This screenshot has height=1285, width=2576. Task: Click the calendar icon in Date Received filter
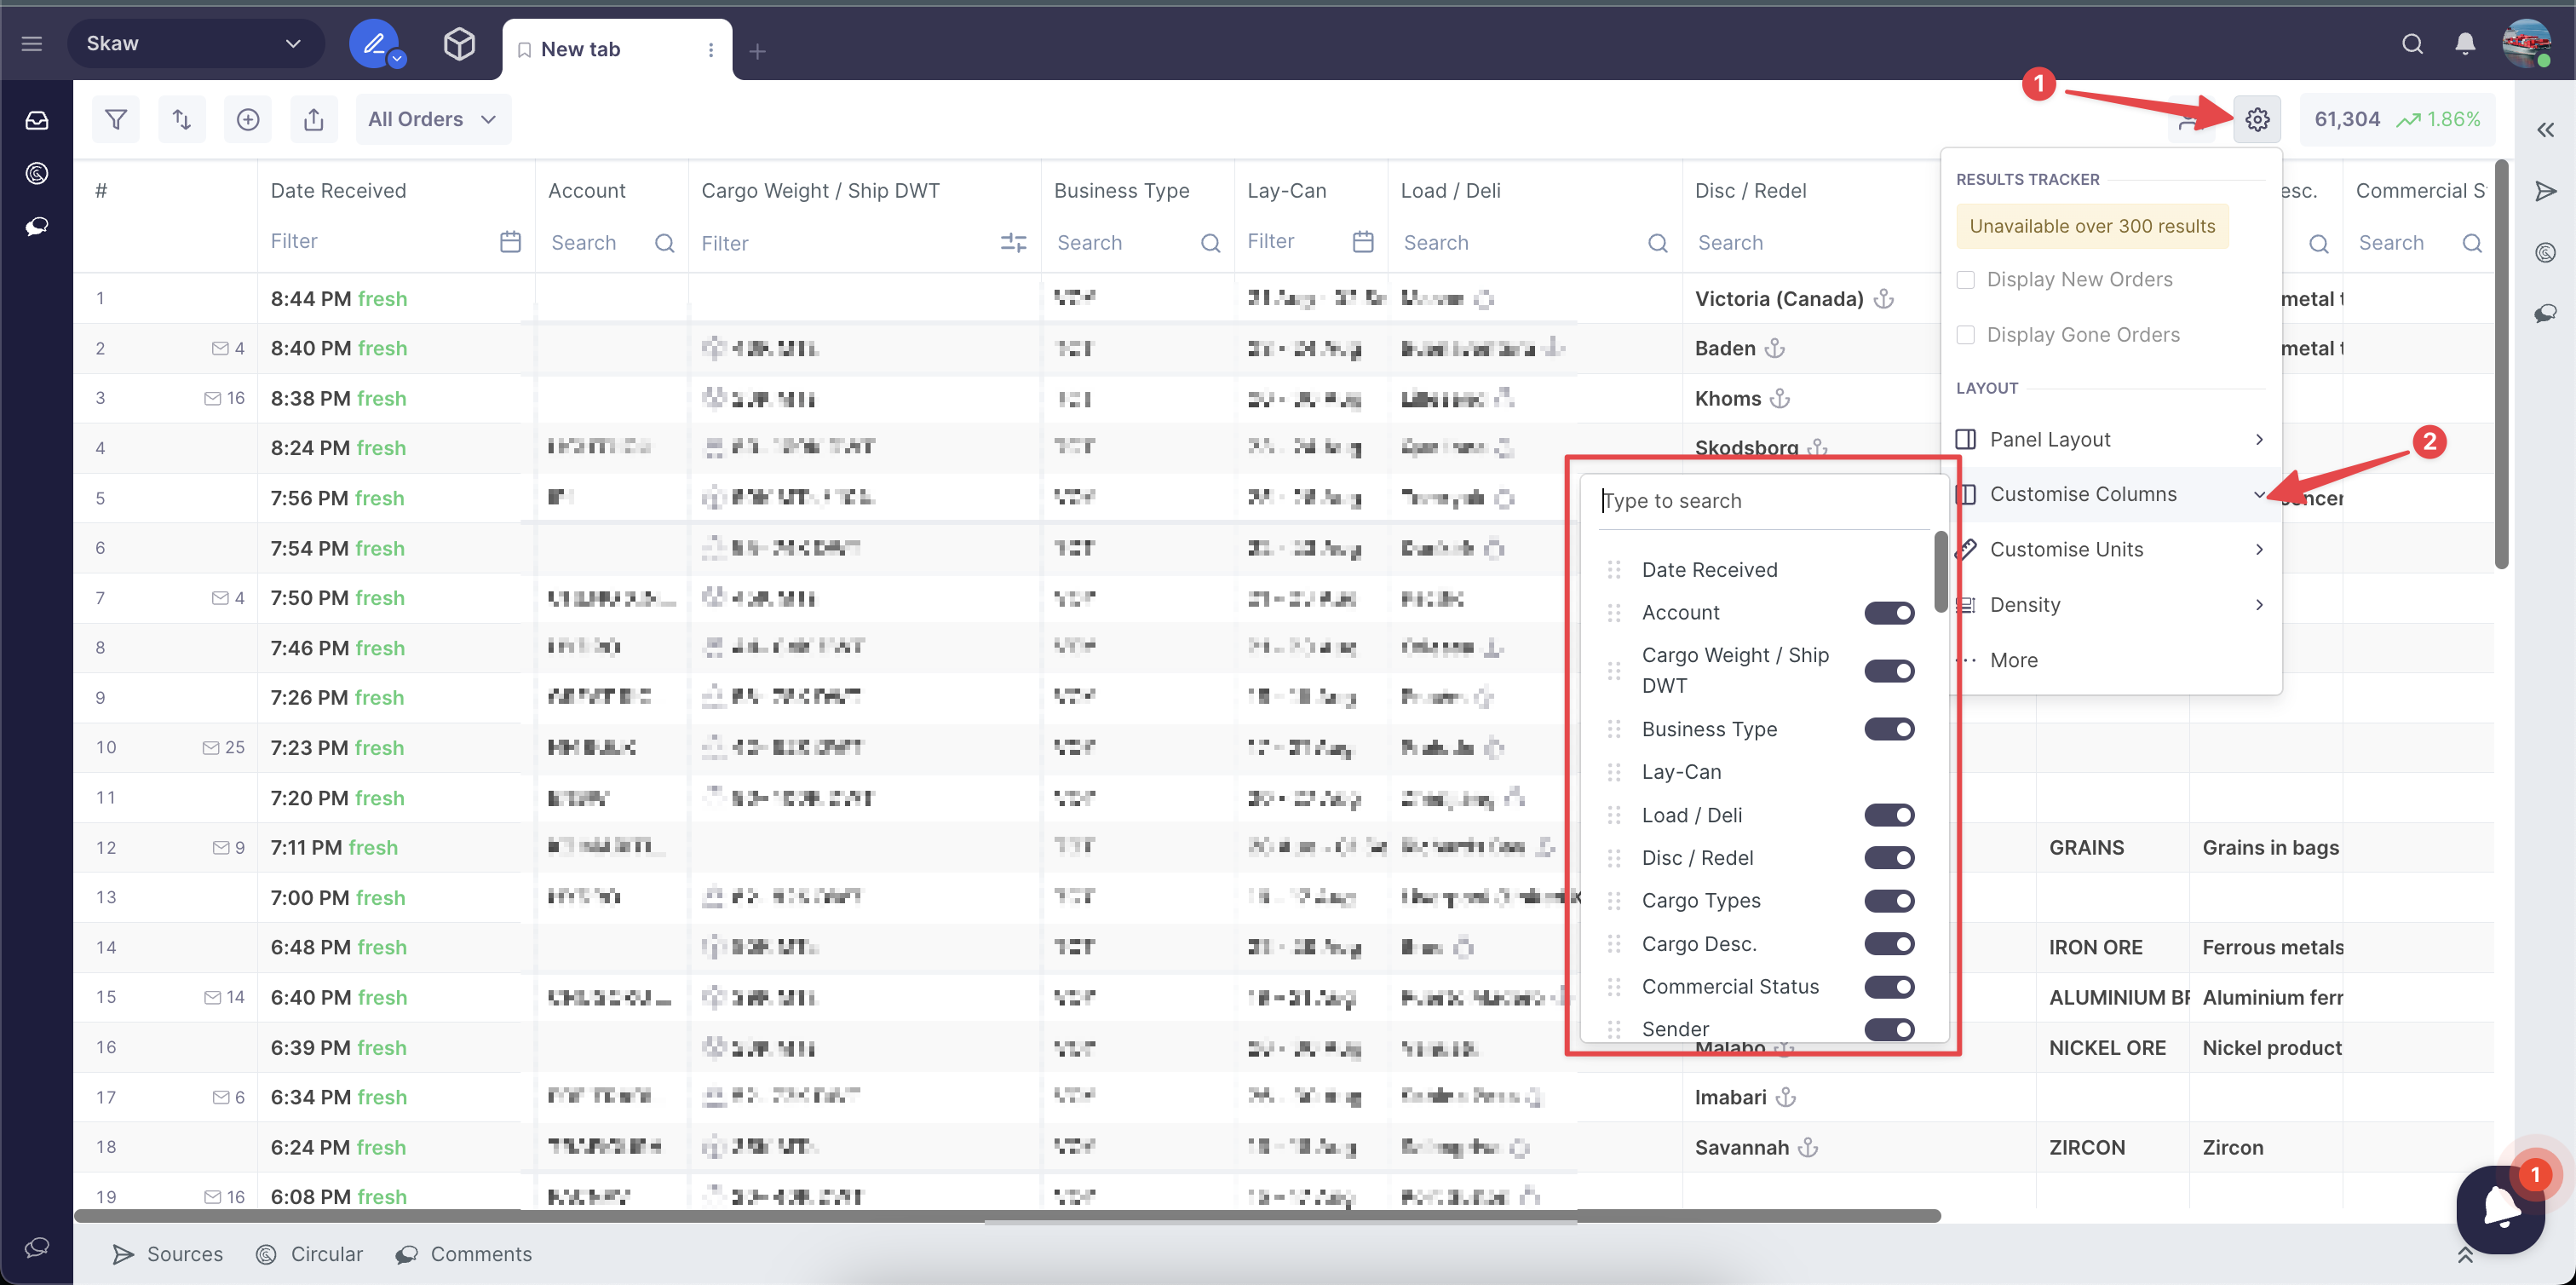pyautogui.click(x=510, y=241)
